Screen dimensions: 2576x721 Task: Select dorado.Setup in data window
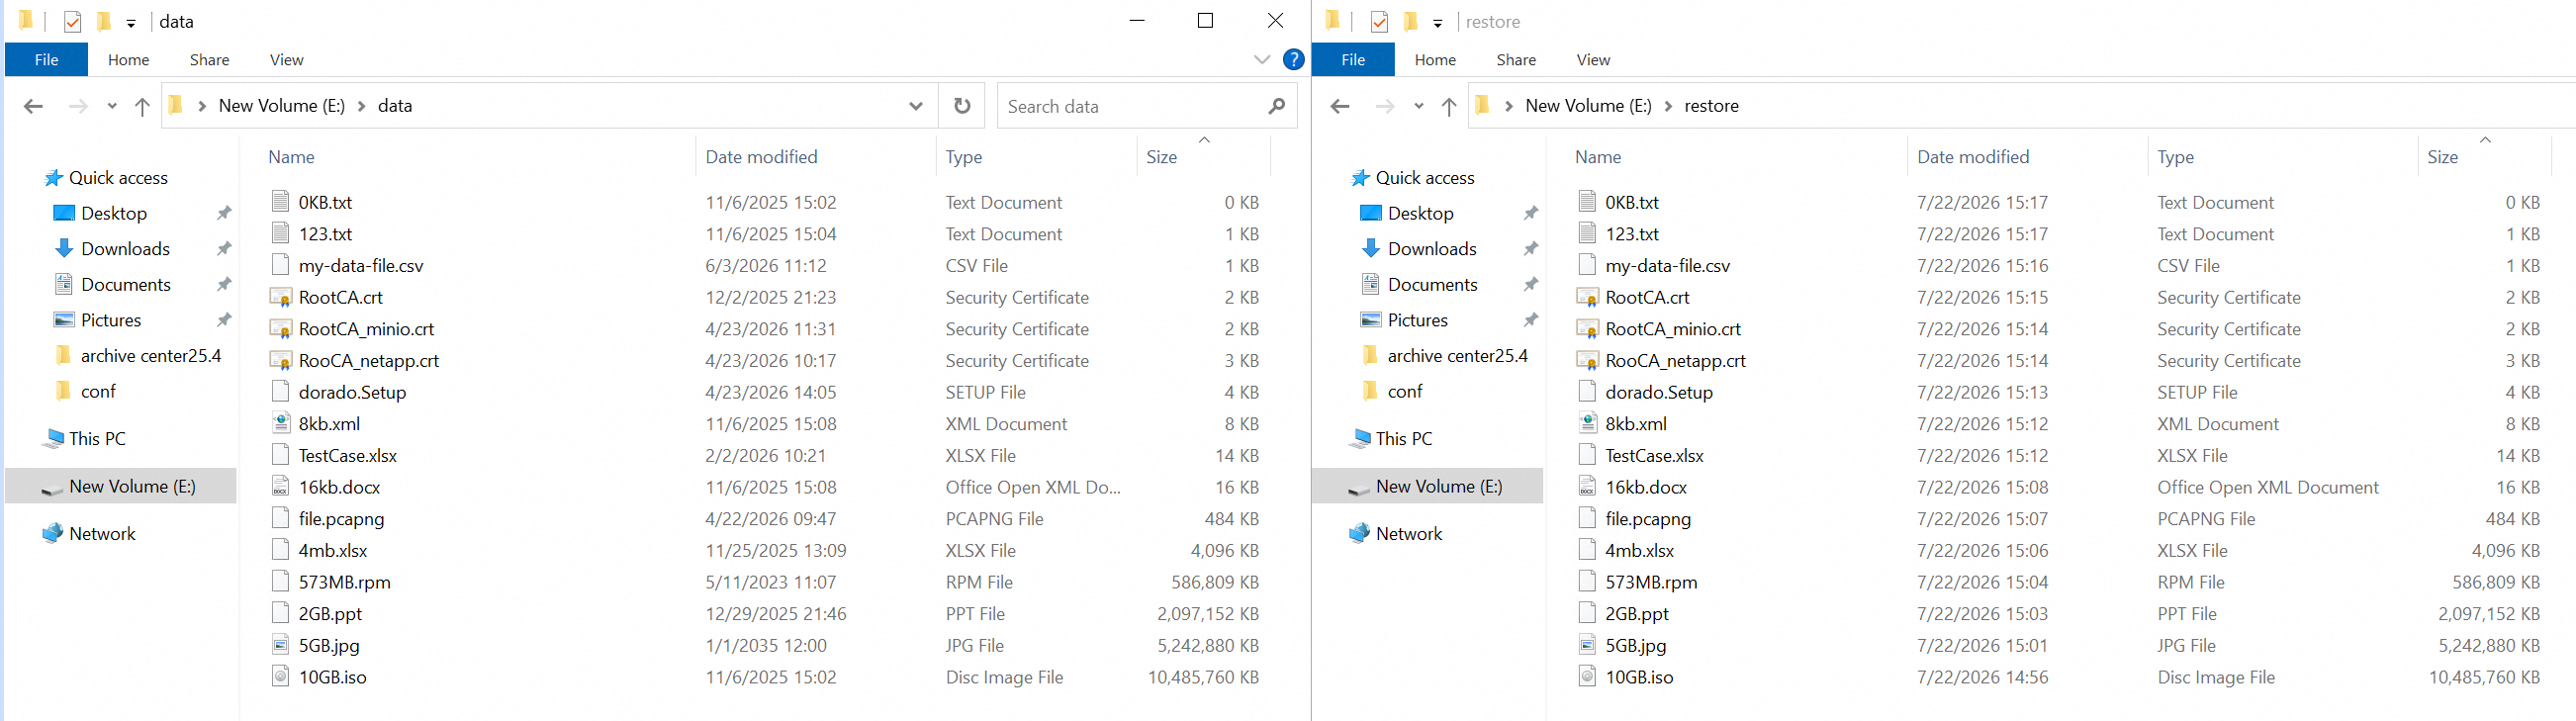pos(352,392)
